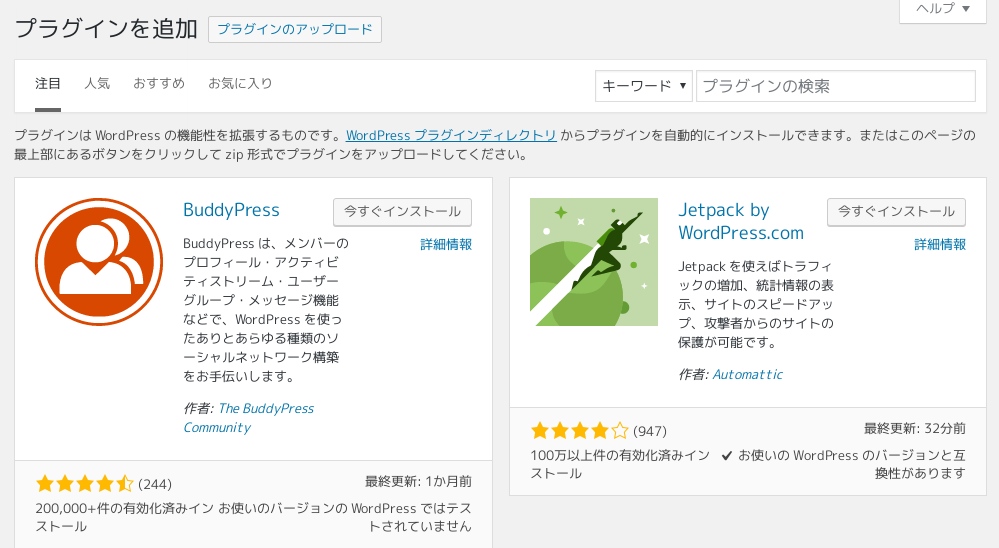Image resolution: width=999 pixels, height=548 pixels.
Task: Select the 注目 tab
Action: pyautogui.click(x=48, y=83)
